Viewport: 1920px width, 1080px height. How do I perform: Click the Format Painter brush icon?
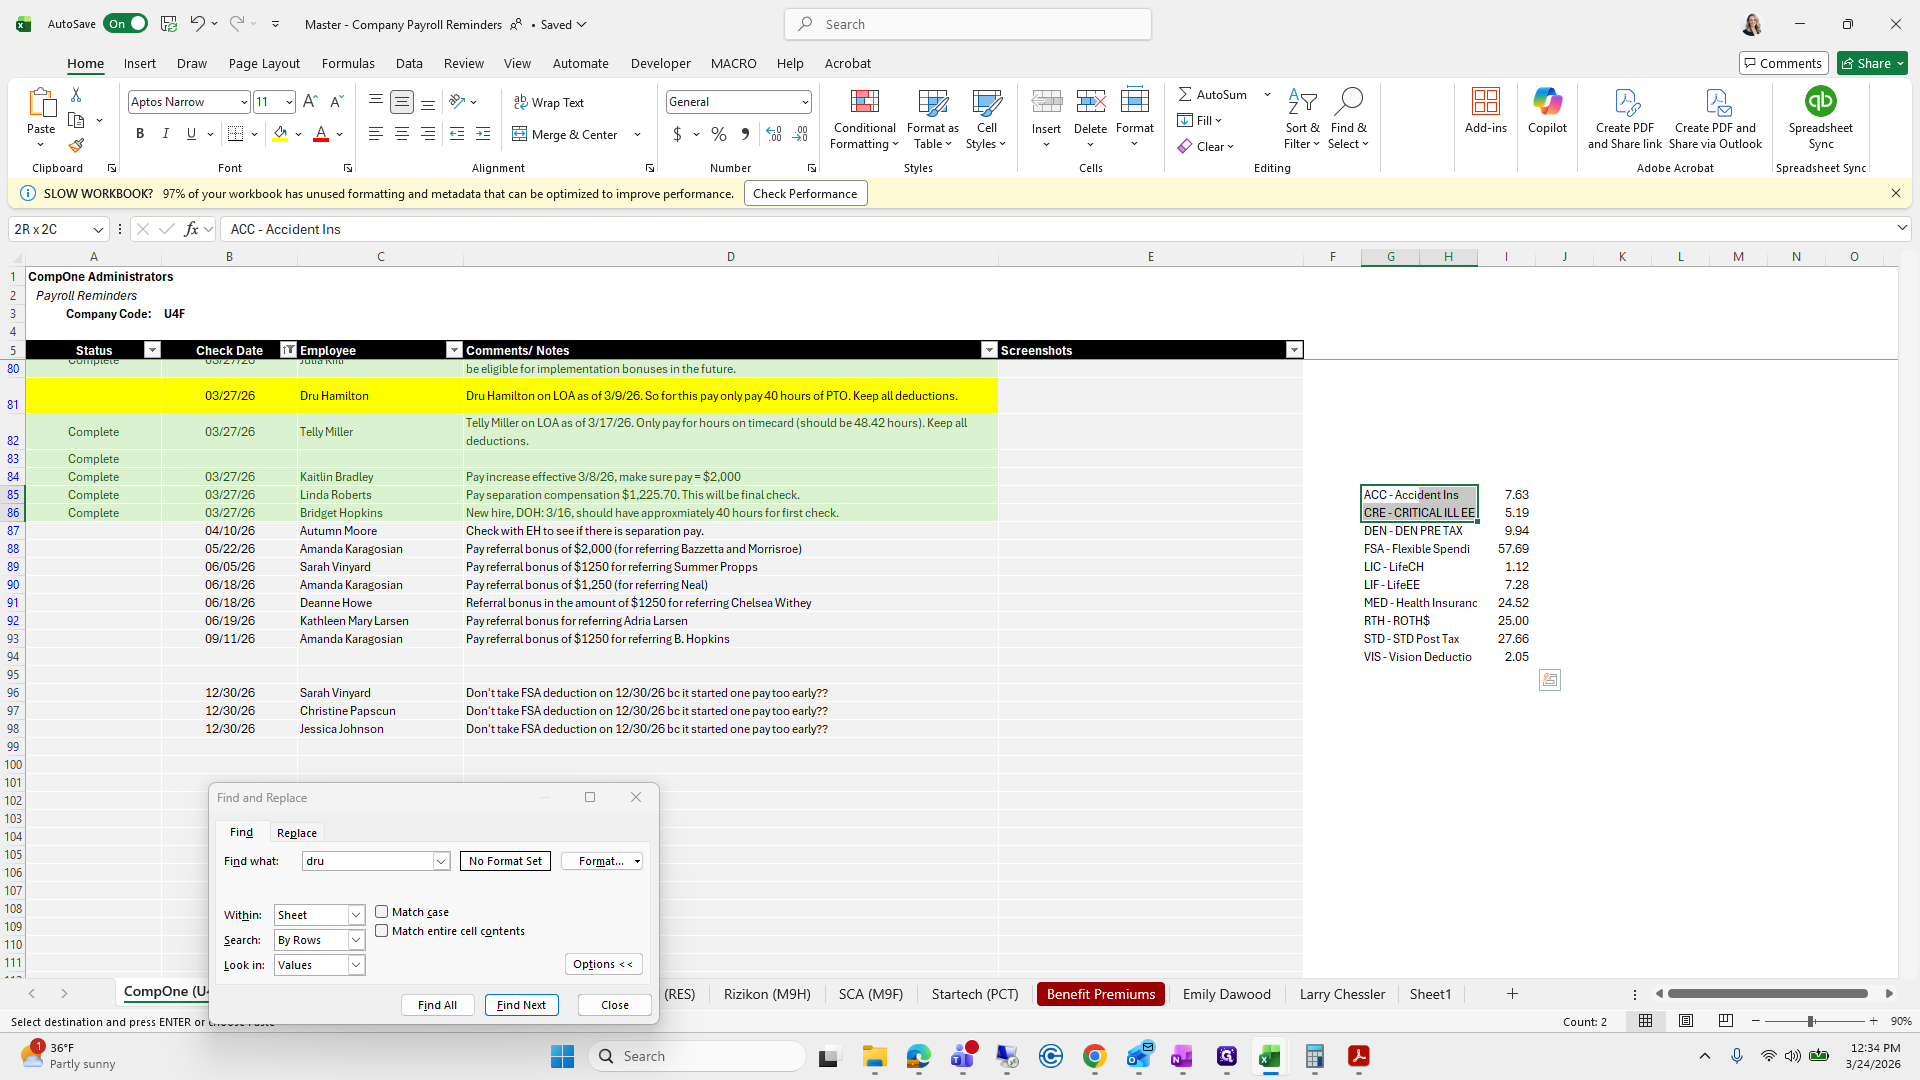click(76, 145)
